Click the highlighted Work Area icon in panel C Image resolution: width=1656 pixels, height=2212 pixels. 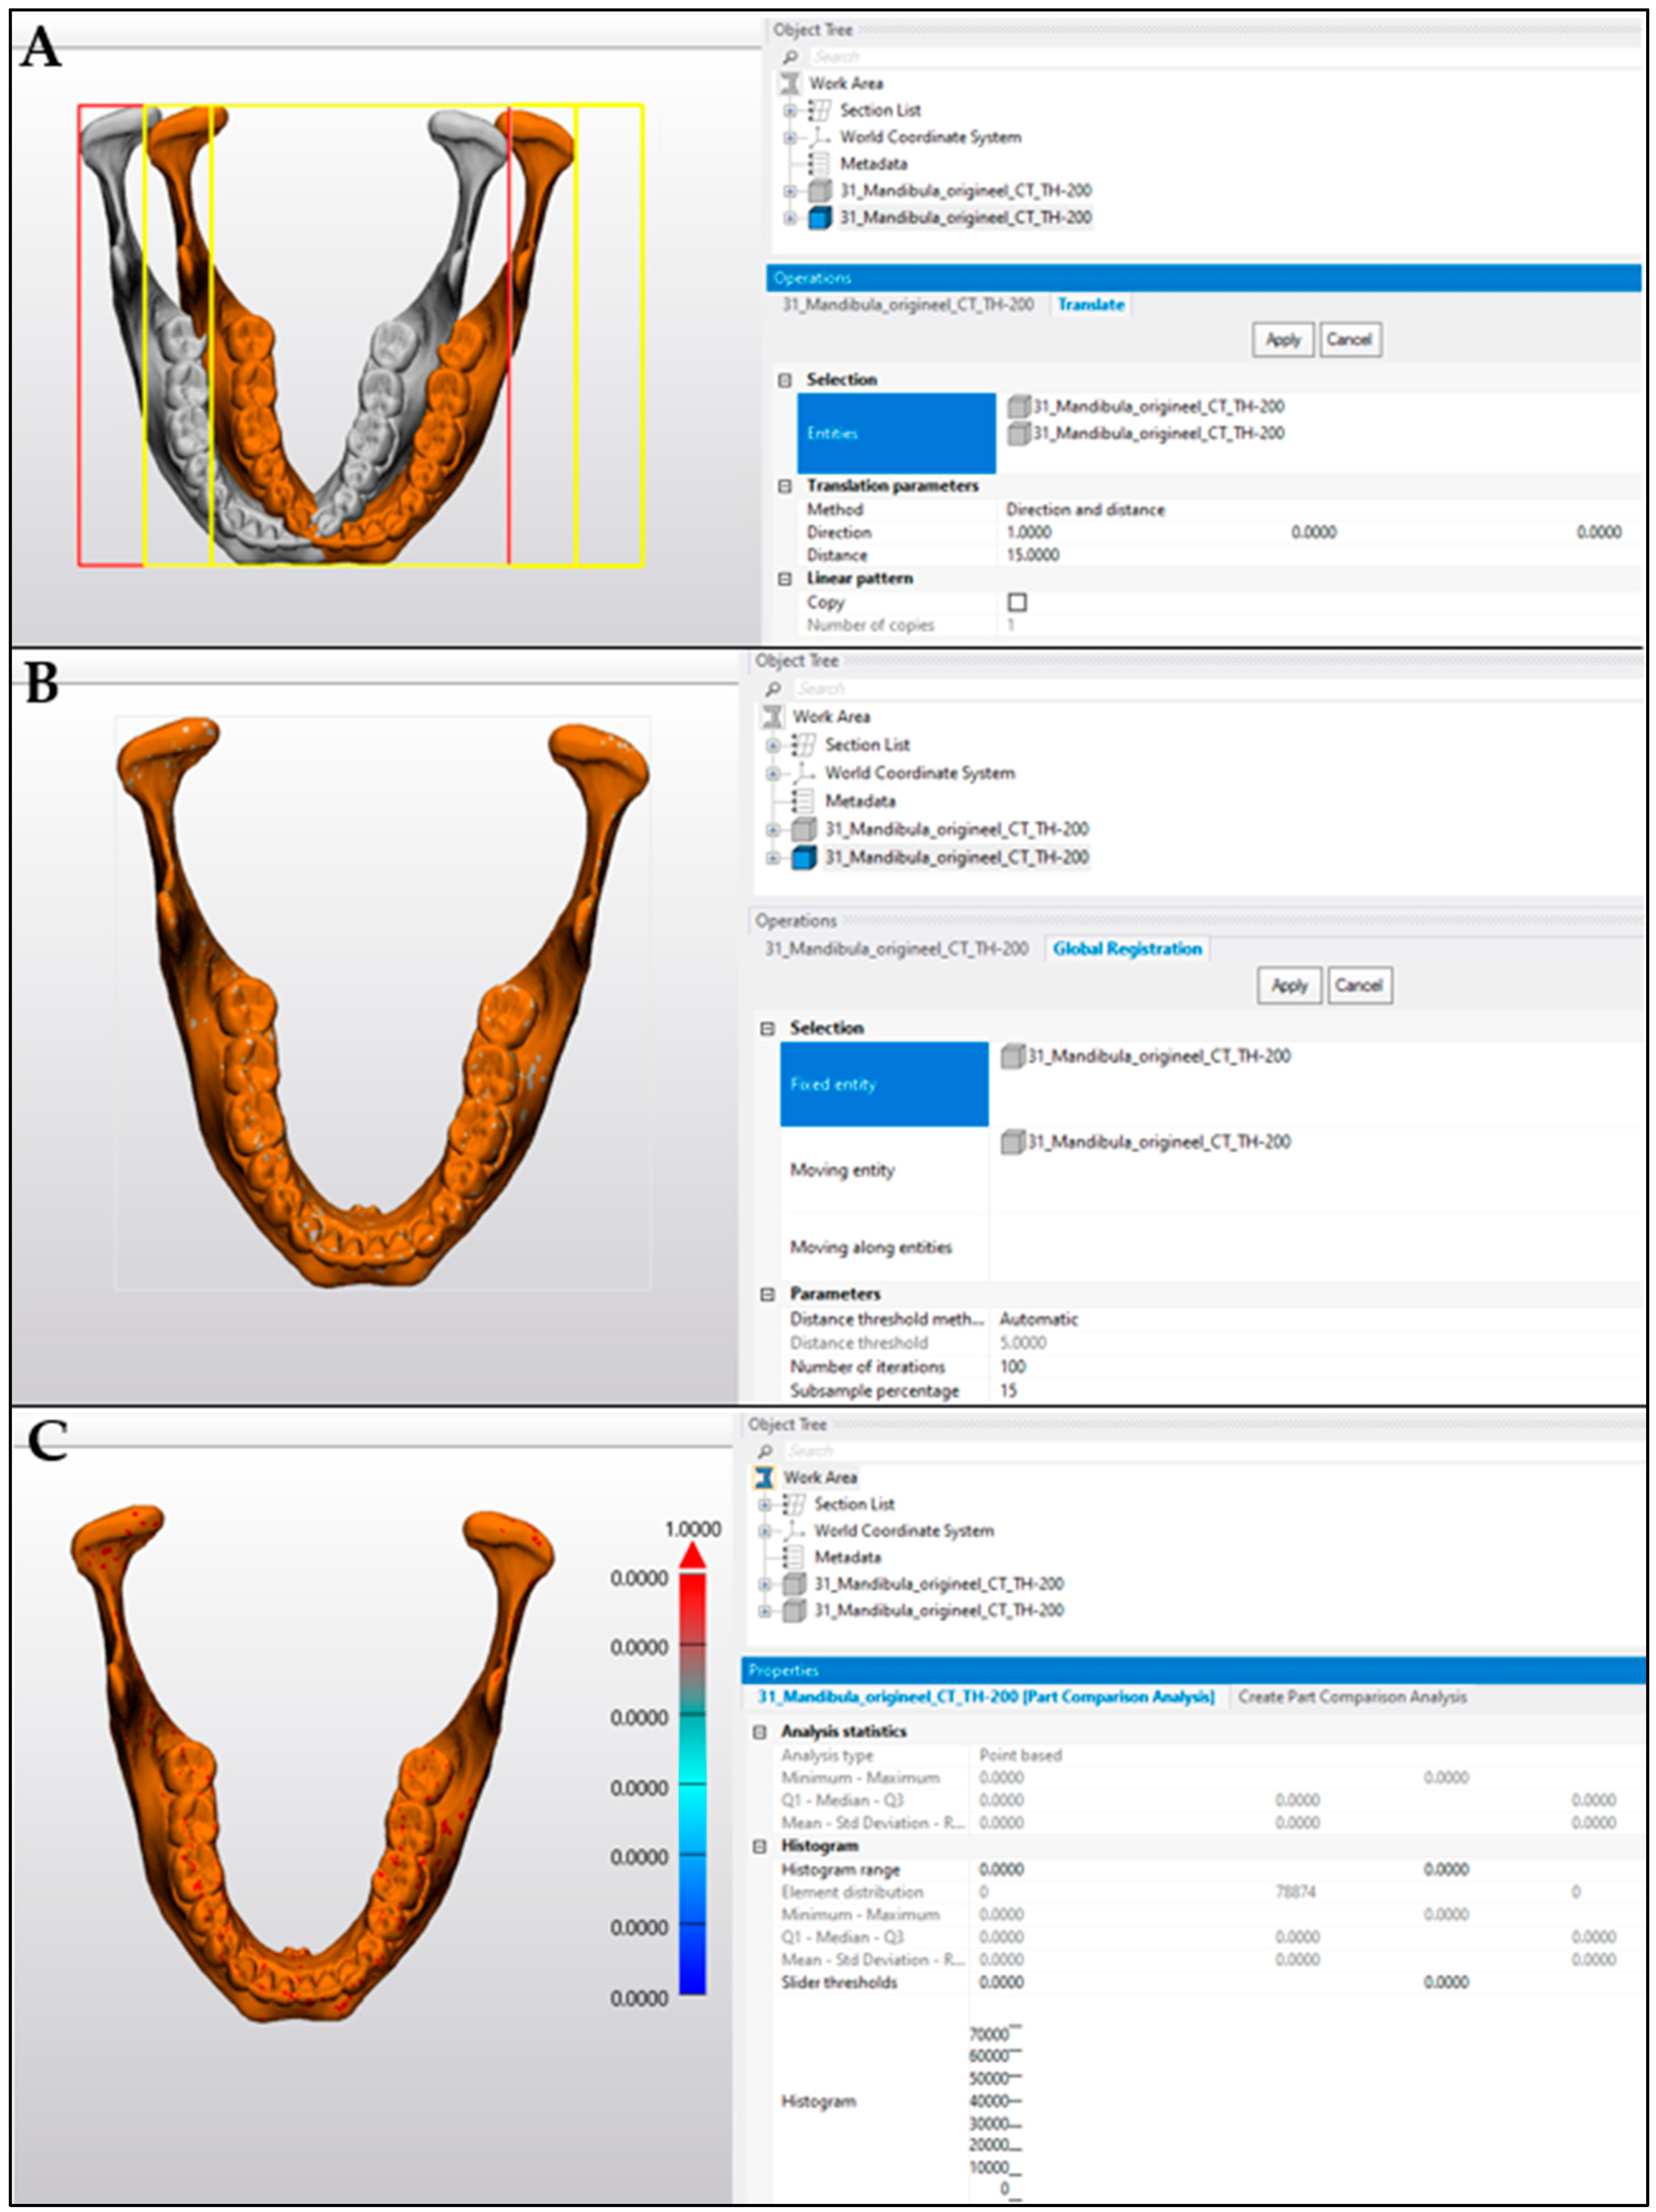tap(764, 1477)
